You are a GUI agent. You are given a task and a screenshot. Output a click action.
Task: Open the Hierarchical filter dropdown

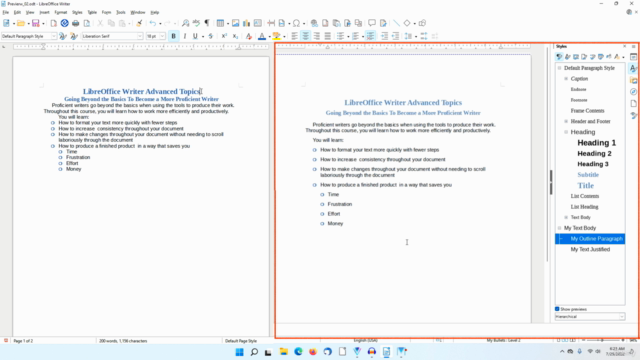(x=590, y=317)
